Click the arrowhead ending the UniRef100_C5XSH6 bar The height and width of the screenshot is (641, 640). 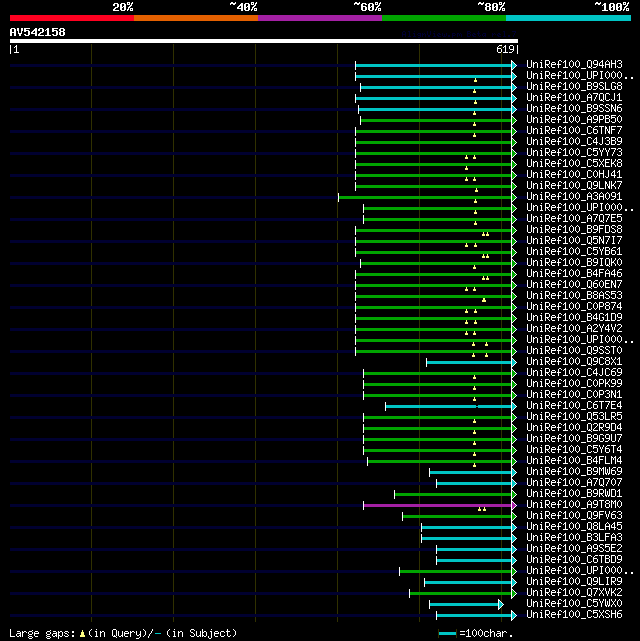point(514,615)
